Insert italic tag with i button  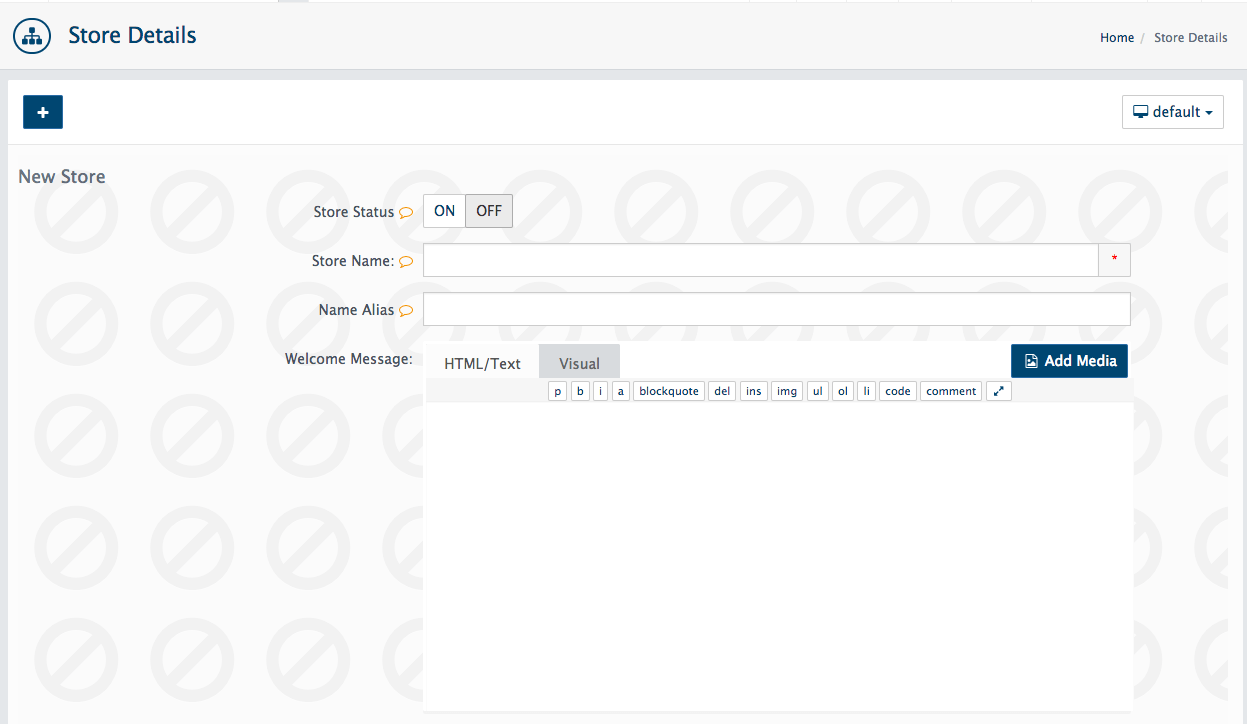pyautogui.click(x=600, y=391)
